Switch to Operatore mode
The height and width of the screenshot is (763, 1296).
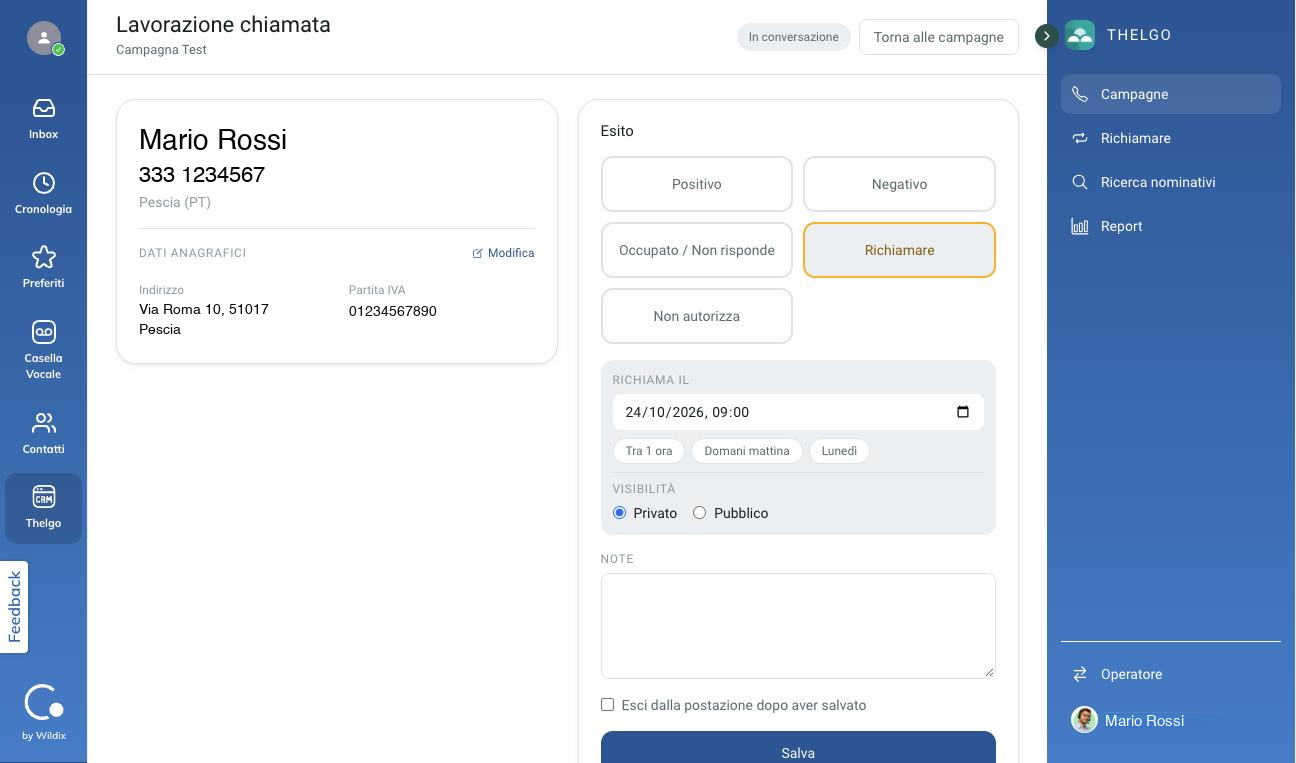[1170, 674]
